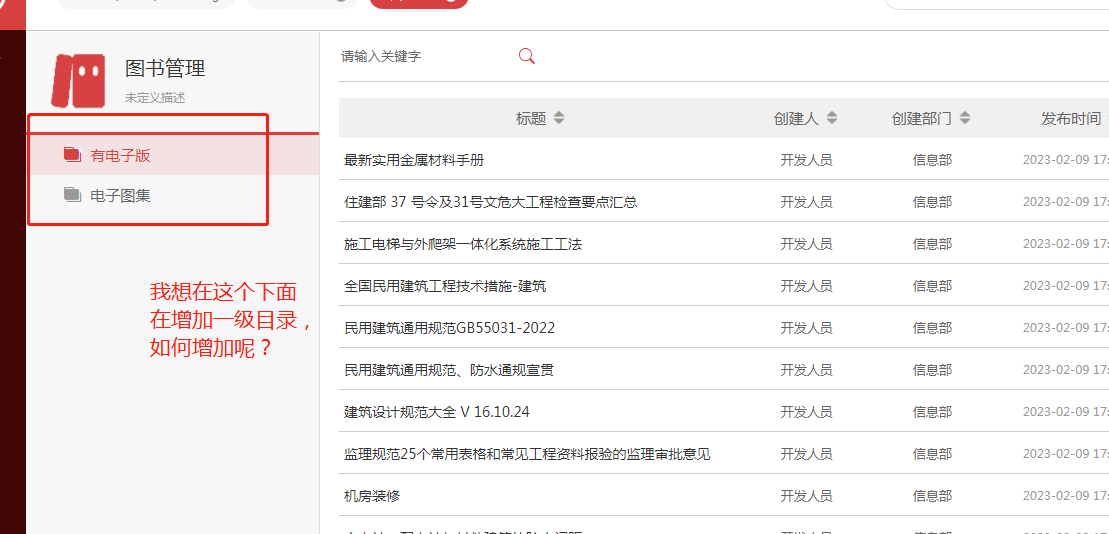
Task: Sort by 创建部门 using sort arrows
Action: pos(965,118)
